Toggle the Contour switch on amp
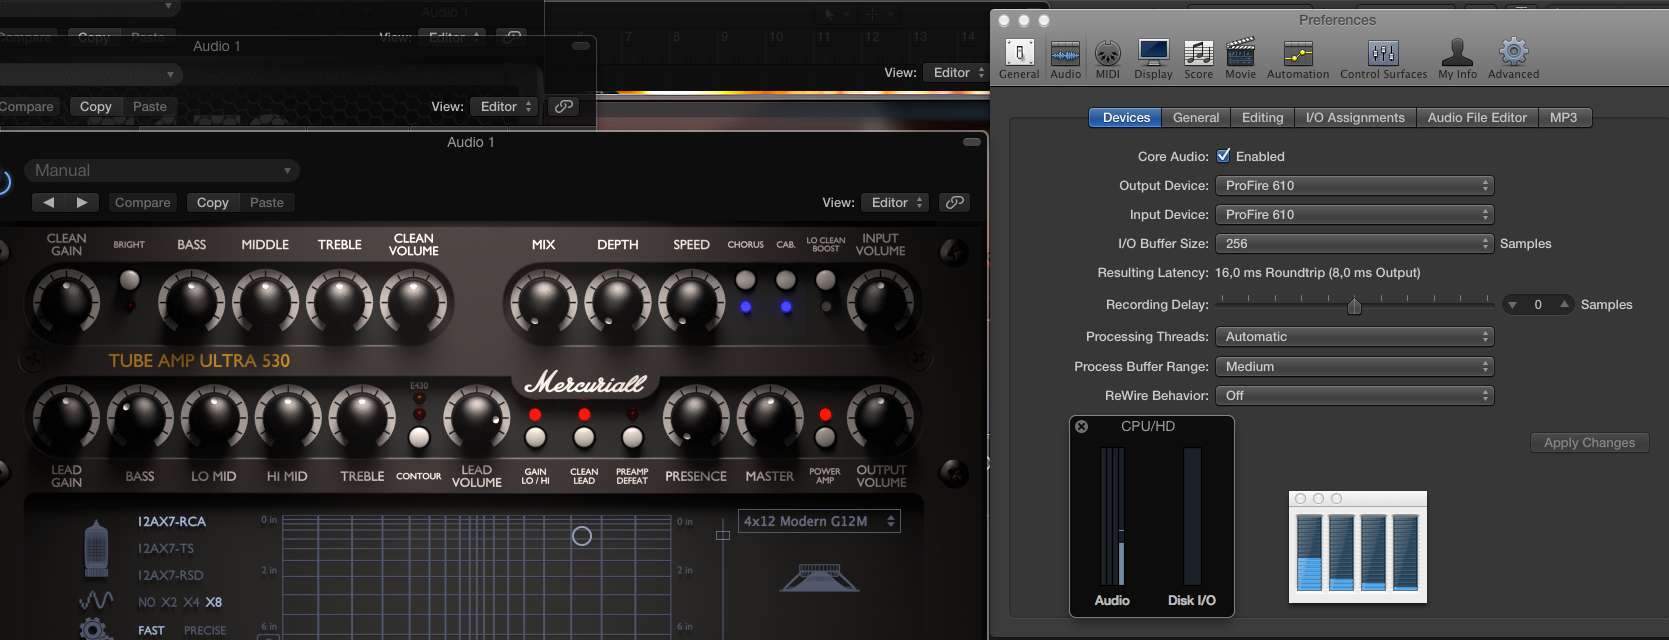The width and height of the screenshot is (1669, 640). [x=419, y=438]
